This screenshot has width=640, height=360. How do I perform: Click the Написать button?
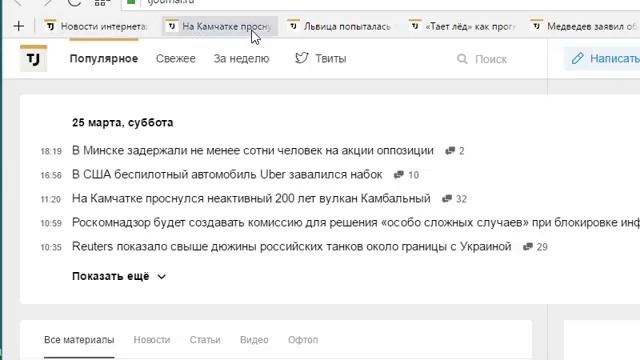pos(603,58)
